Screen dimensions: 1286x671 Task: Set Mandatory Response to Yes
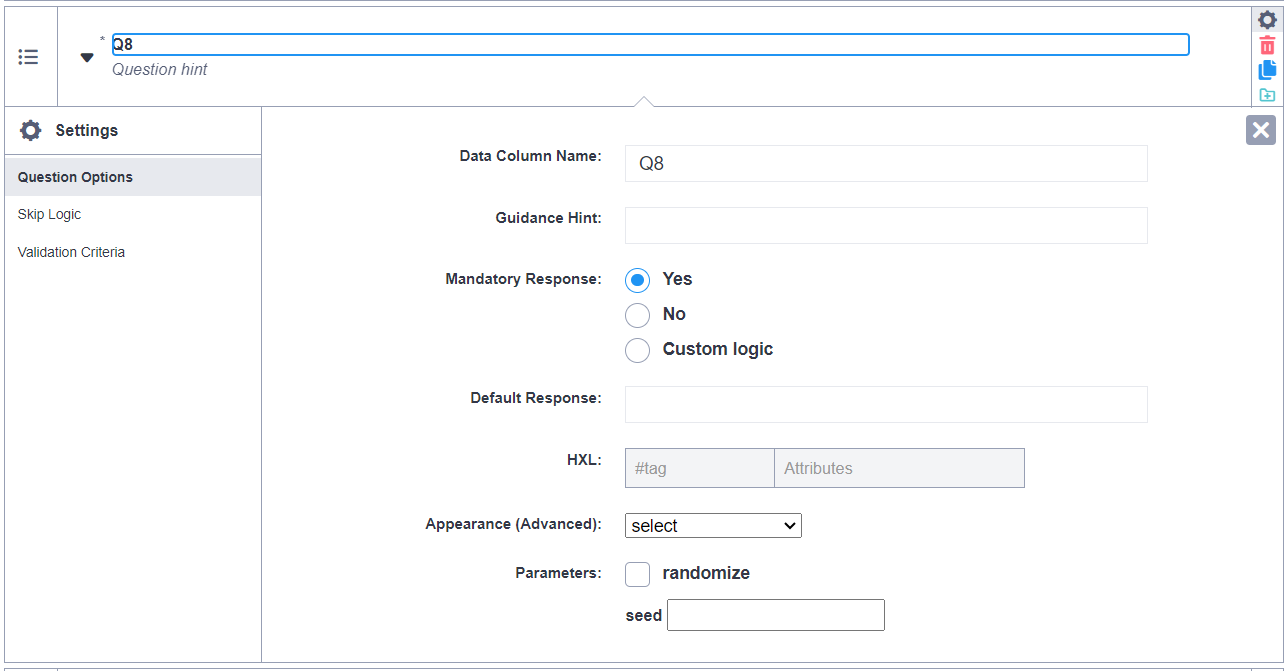point(637,280)
